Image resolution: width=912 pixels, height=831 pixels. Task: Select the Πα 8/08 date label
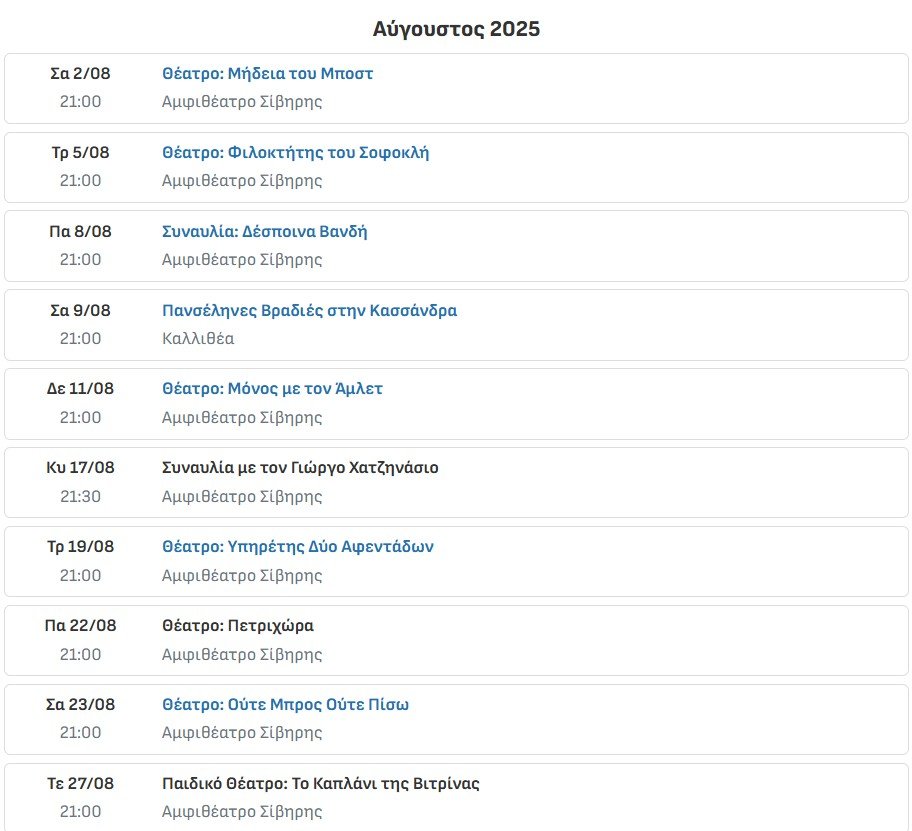[80, 232]
